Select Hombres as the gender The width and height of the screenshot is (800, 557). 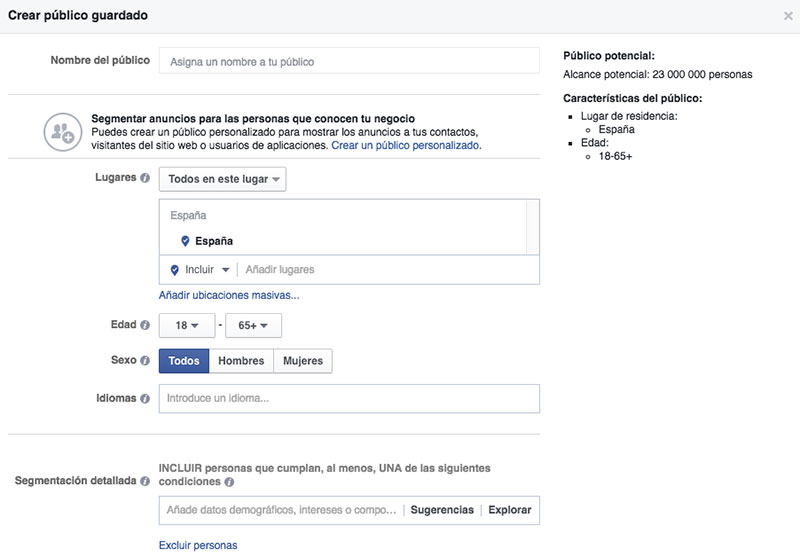click(x=241, y=361)
